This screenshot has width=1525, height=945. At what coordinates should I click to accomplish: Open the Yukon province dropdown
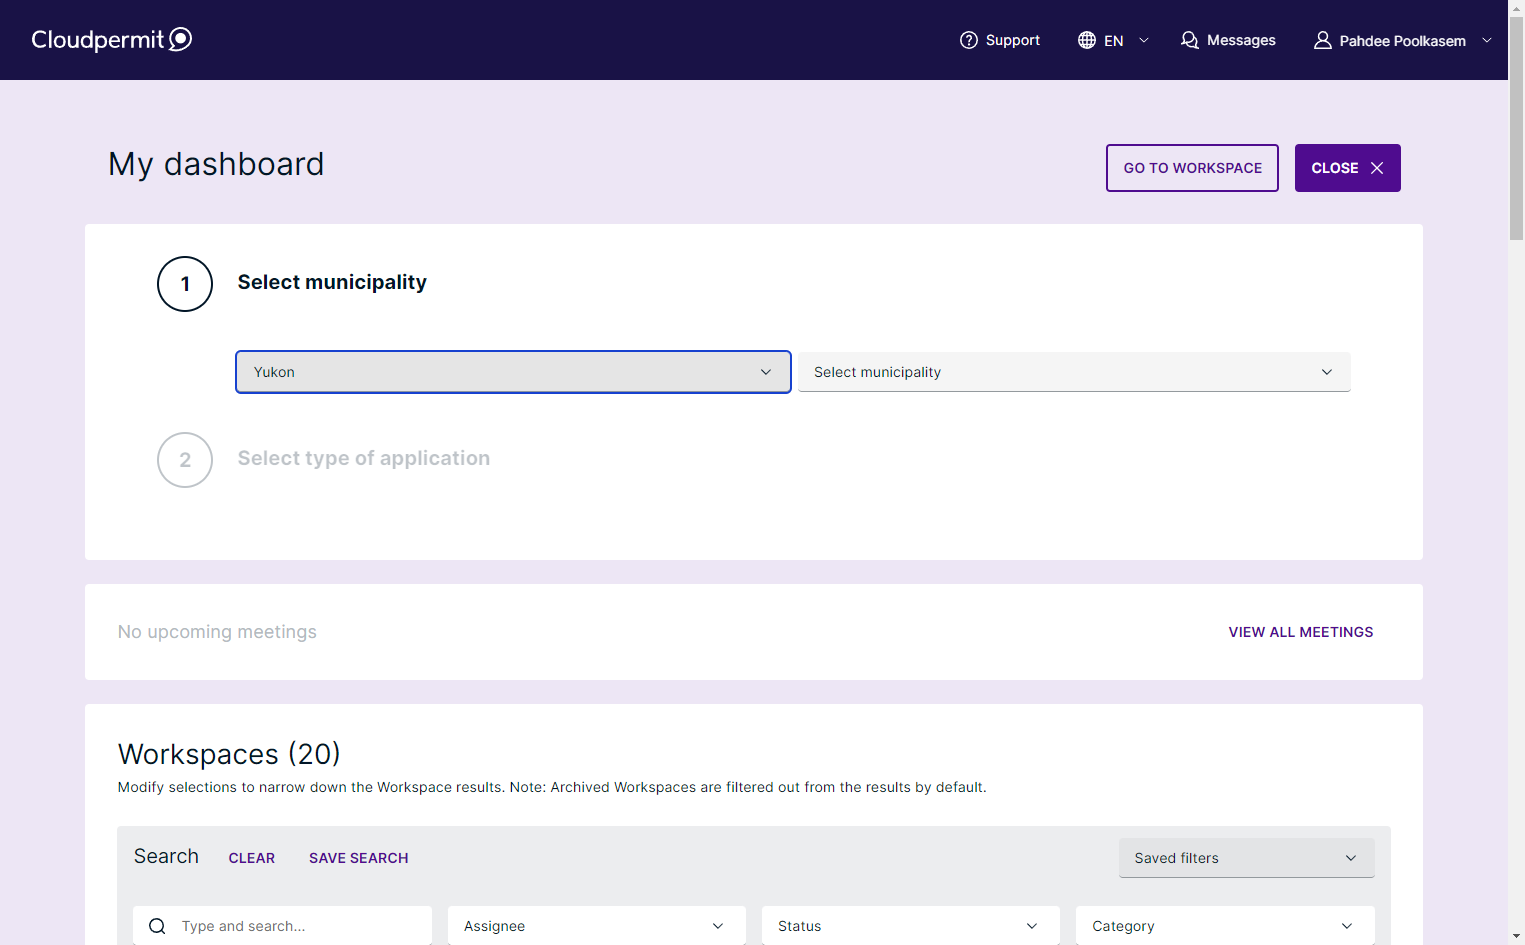pos(513,372)
